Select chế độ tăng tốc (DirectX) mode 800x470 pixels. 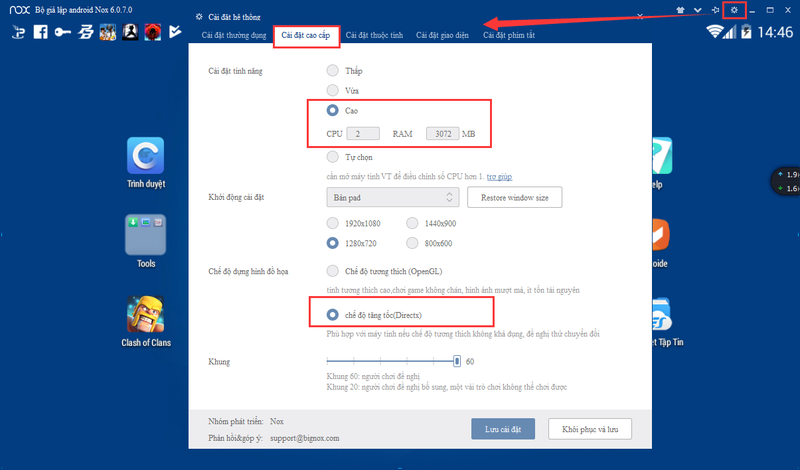(333, 315)
